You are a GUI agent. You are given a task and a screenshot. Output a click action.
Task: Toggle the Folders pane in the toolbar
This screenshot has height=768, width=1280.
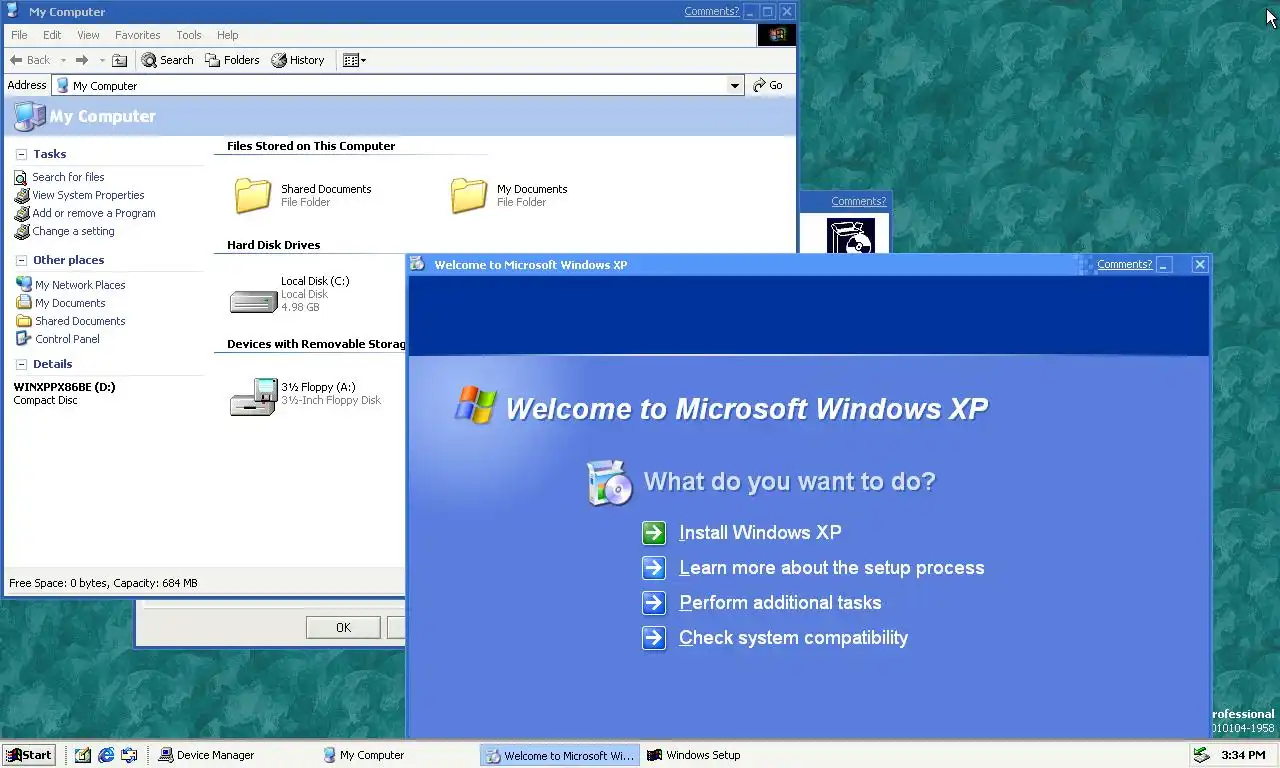click(232, 60)
